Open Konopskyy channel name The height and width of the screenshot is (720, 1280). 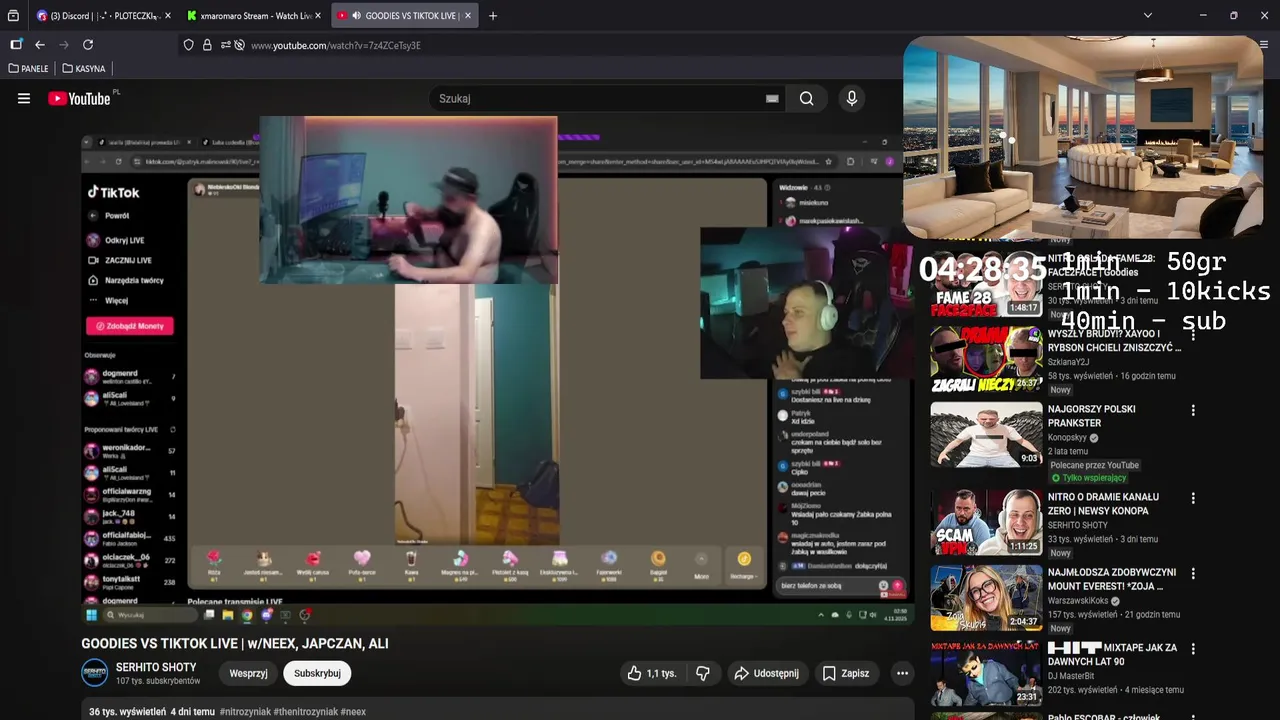pos(1067,438)
